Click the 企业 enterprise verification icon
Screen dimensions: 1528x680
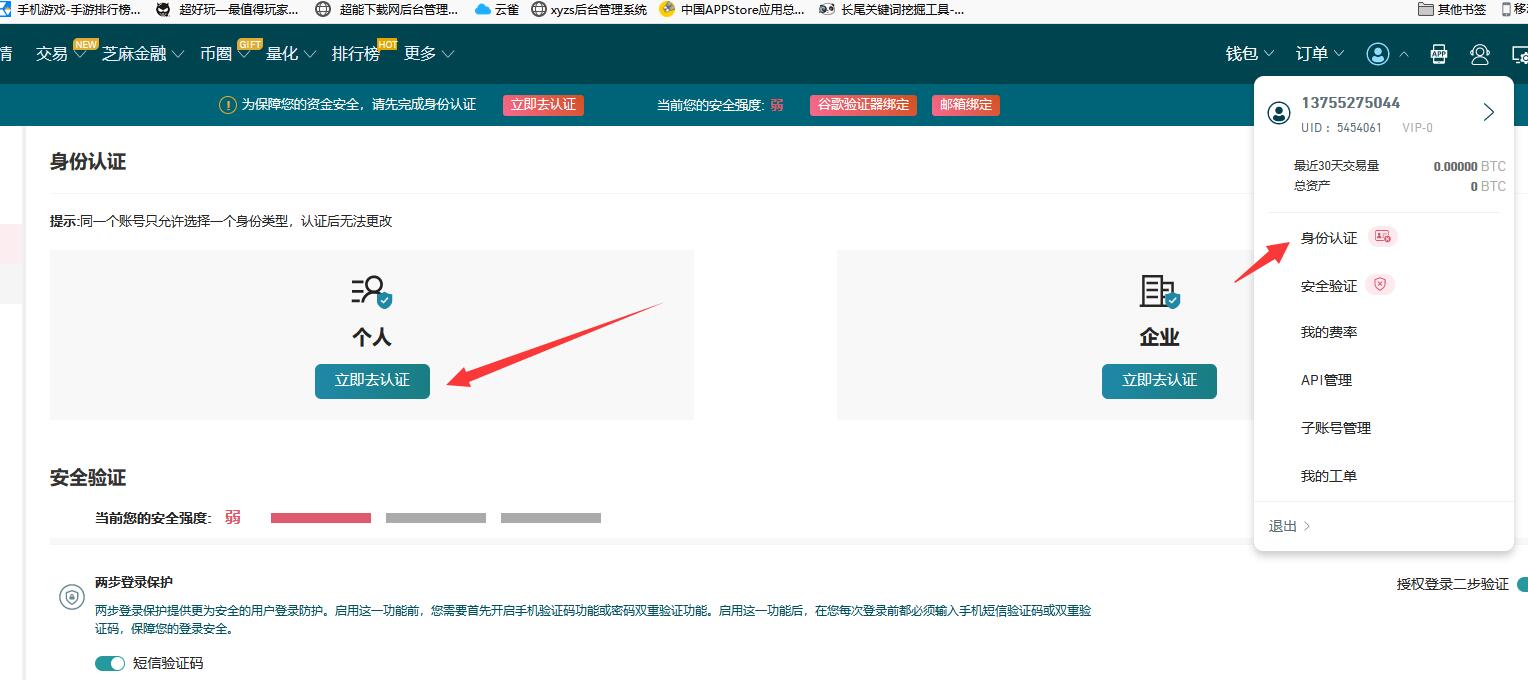click(x=1159, y=293)
